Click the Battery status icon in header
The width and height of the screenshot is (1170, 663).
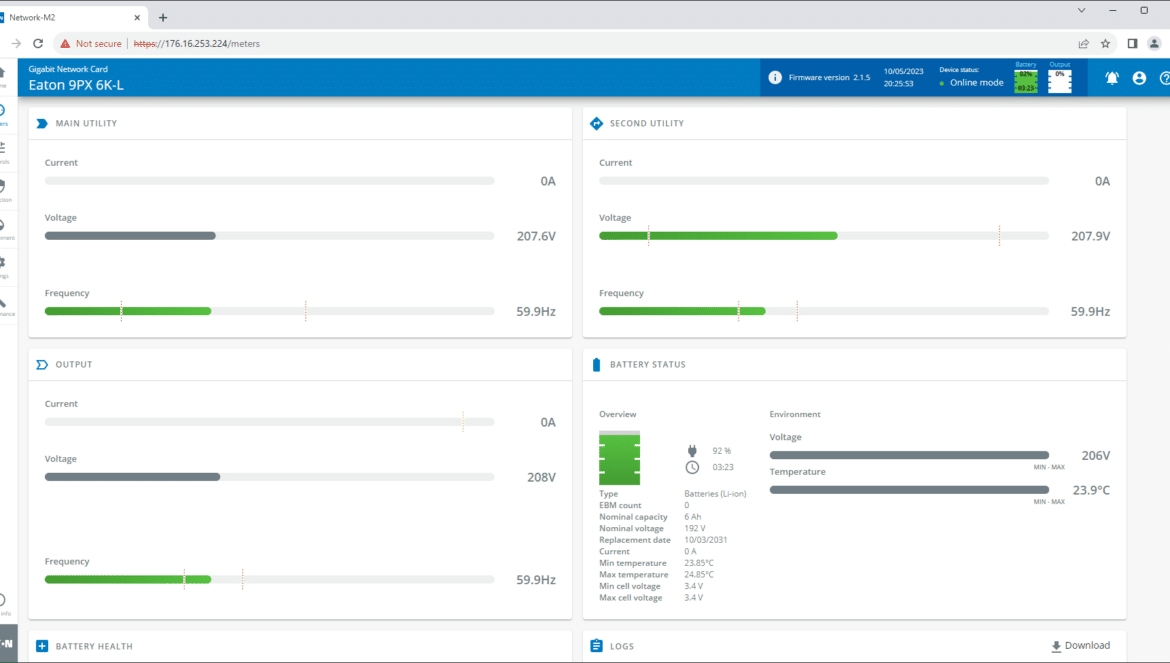pyautogui.click(x=1026, y=81)
